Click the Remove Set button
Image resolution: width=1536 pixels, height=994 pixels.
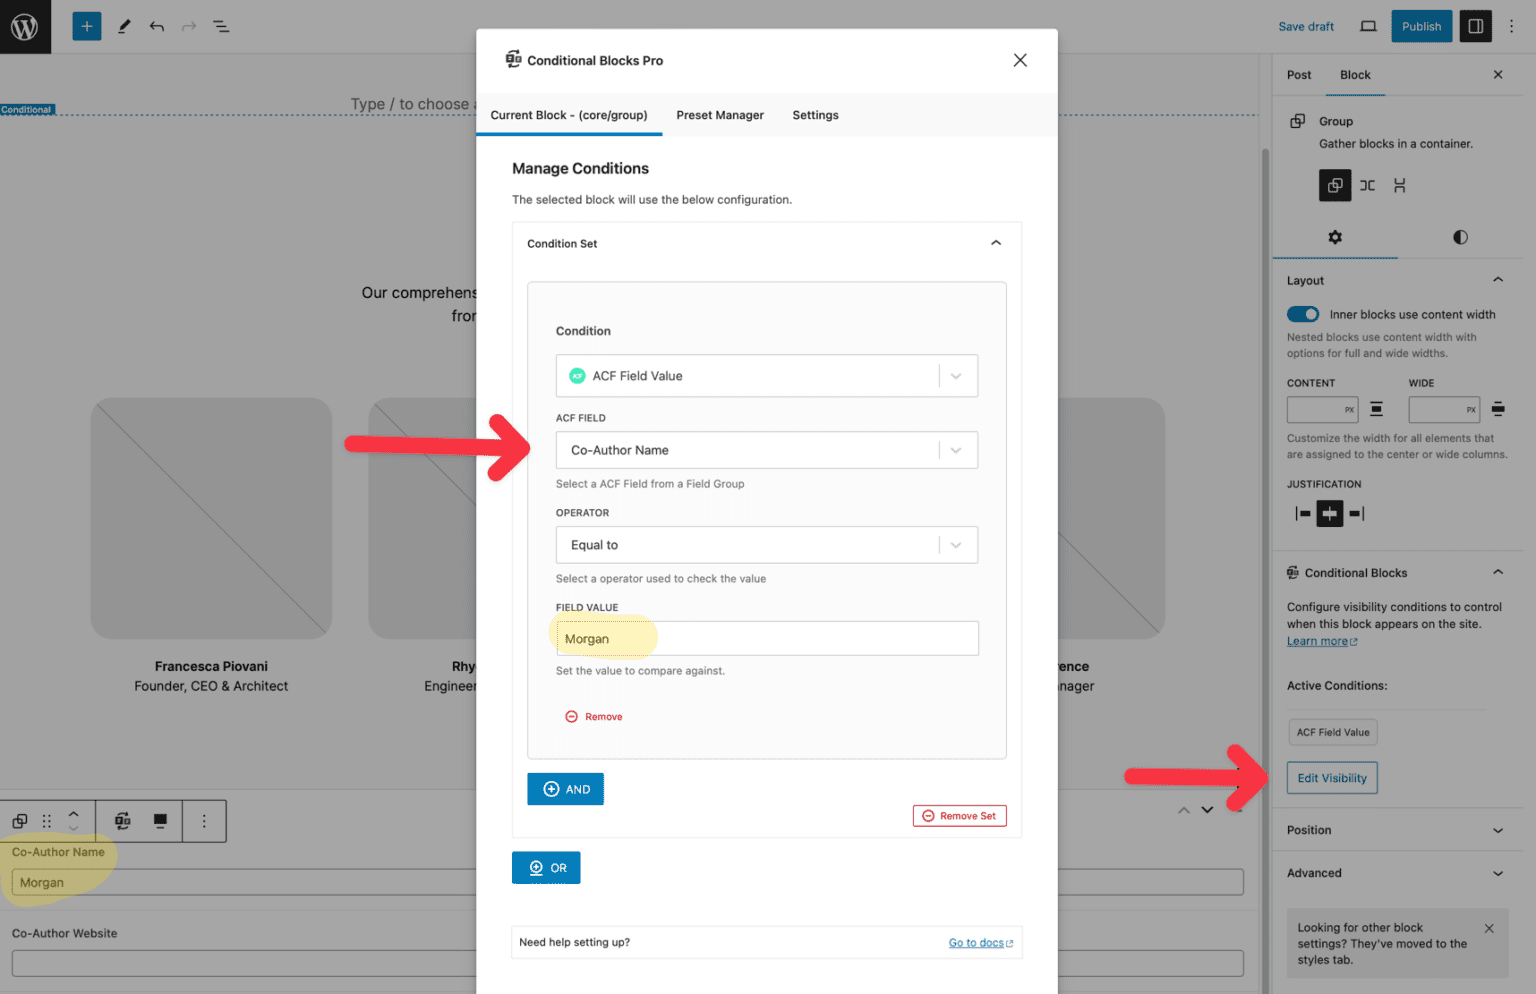(960, 816)
